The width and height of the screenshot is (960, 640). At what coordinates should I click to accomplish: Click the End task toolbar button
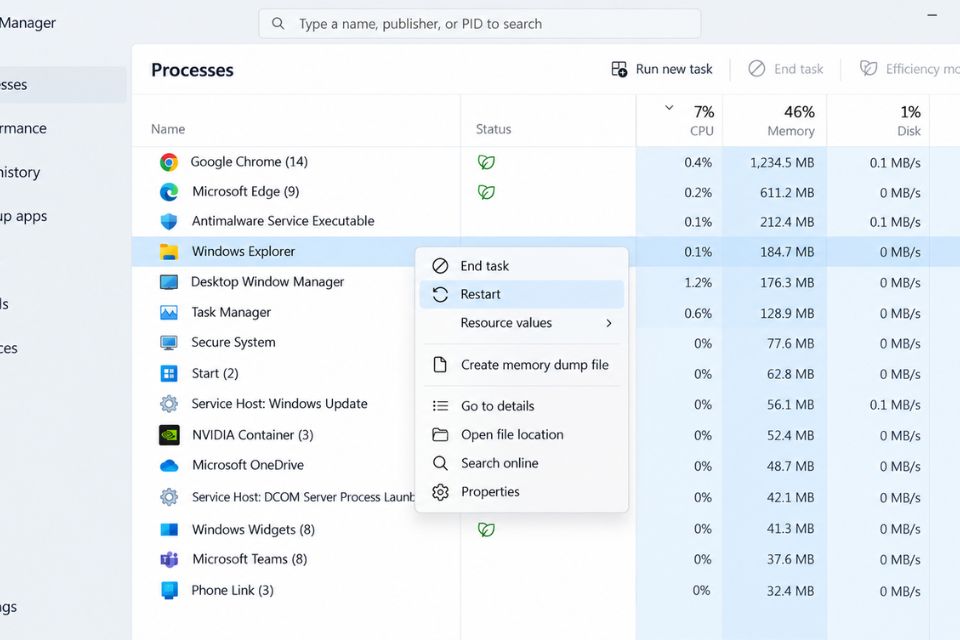click(786, 69)
